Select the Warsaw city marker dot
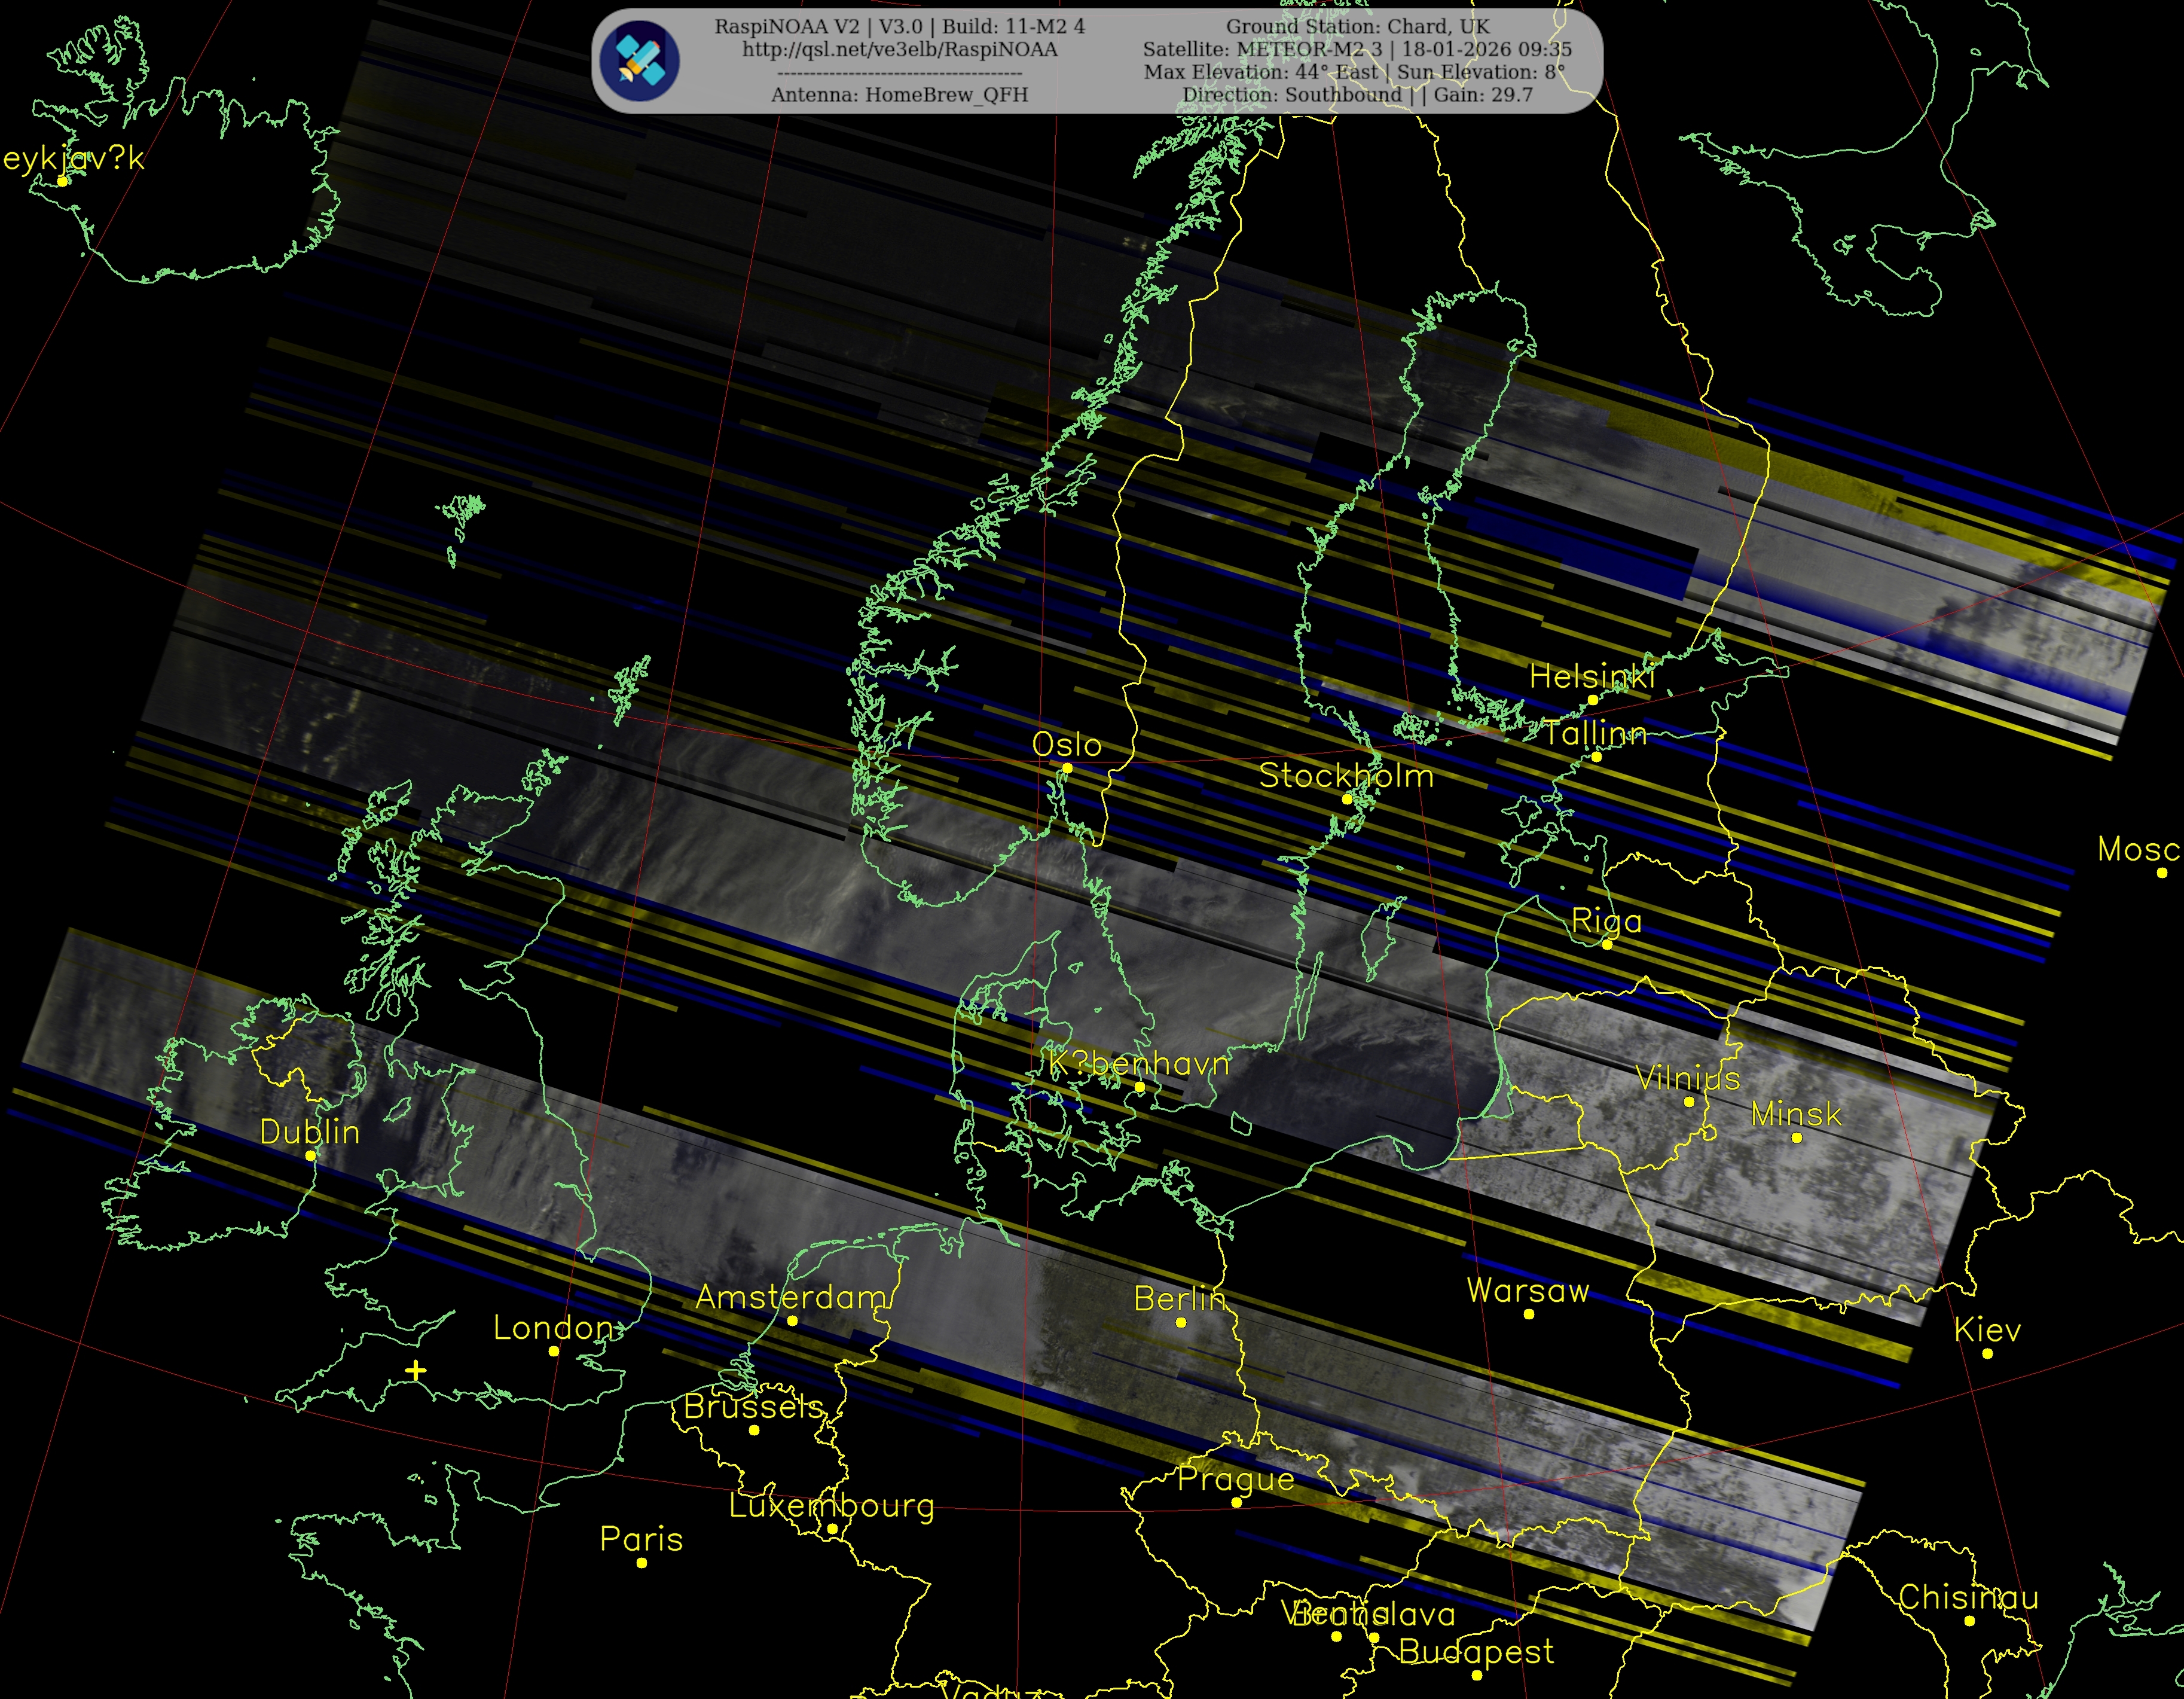Viewport: 2184px width, 1699px height. [x=1529, y=1314]
